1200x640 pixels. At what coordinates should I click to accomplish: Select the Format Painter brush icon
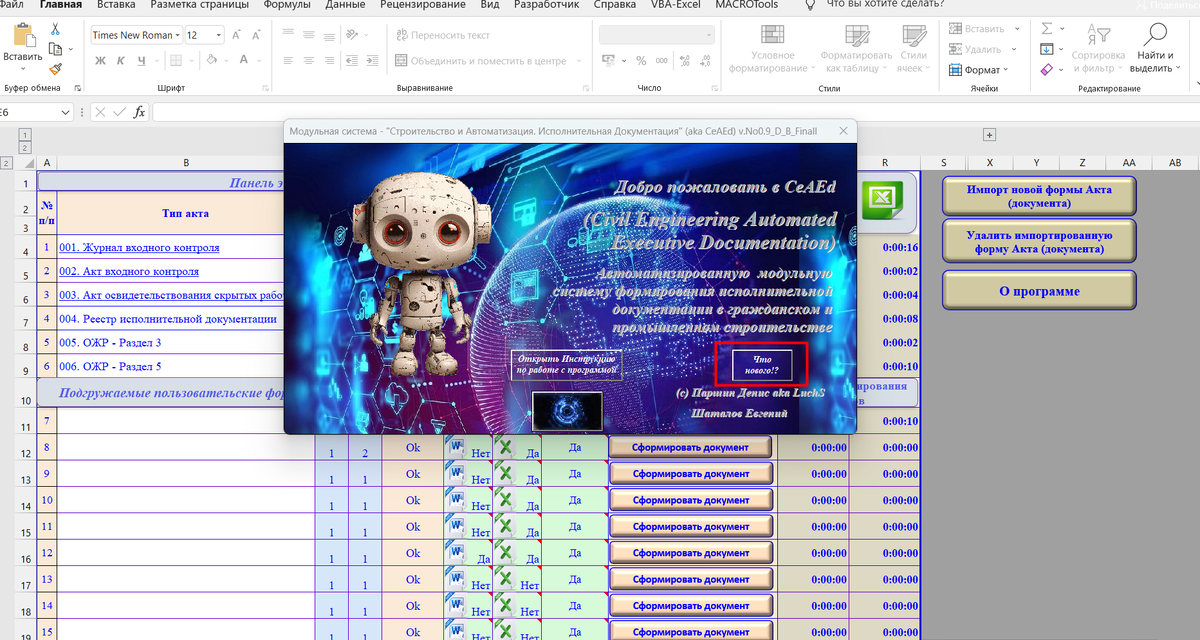point(55,68)
